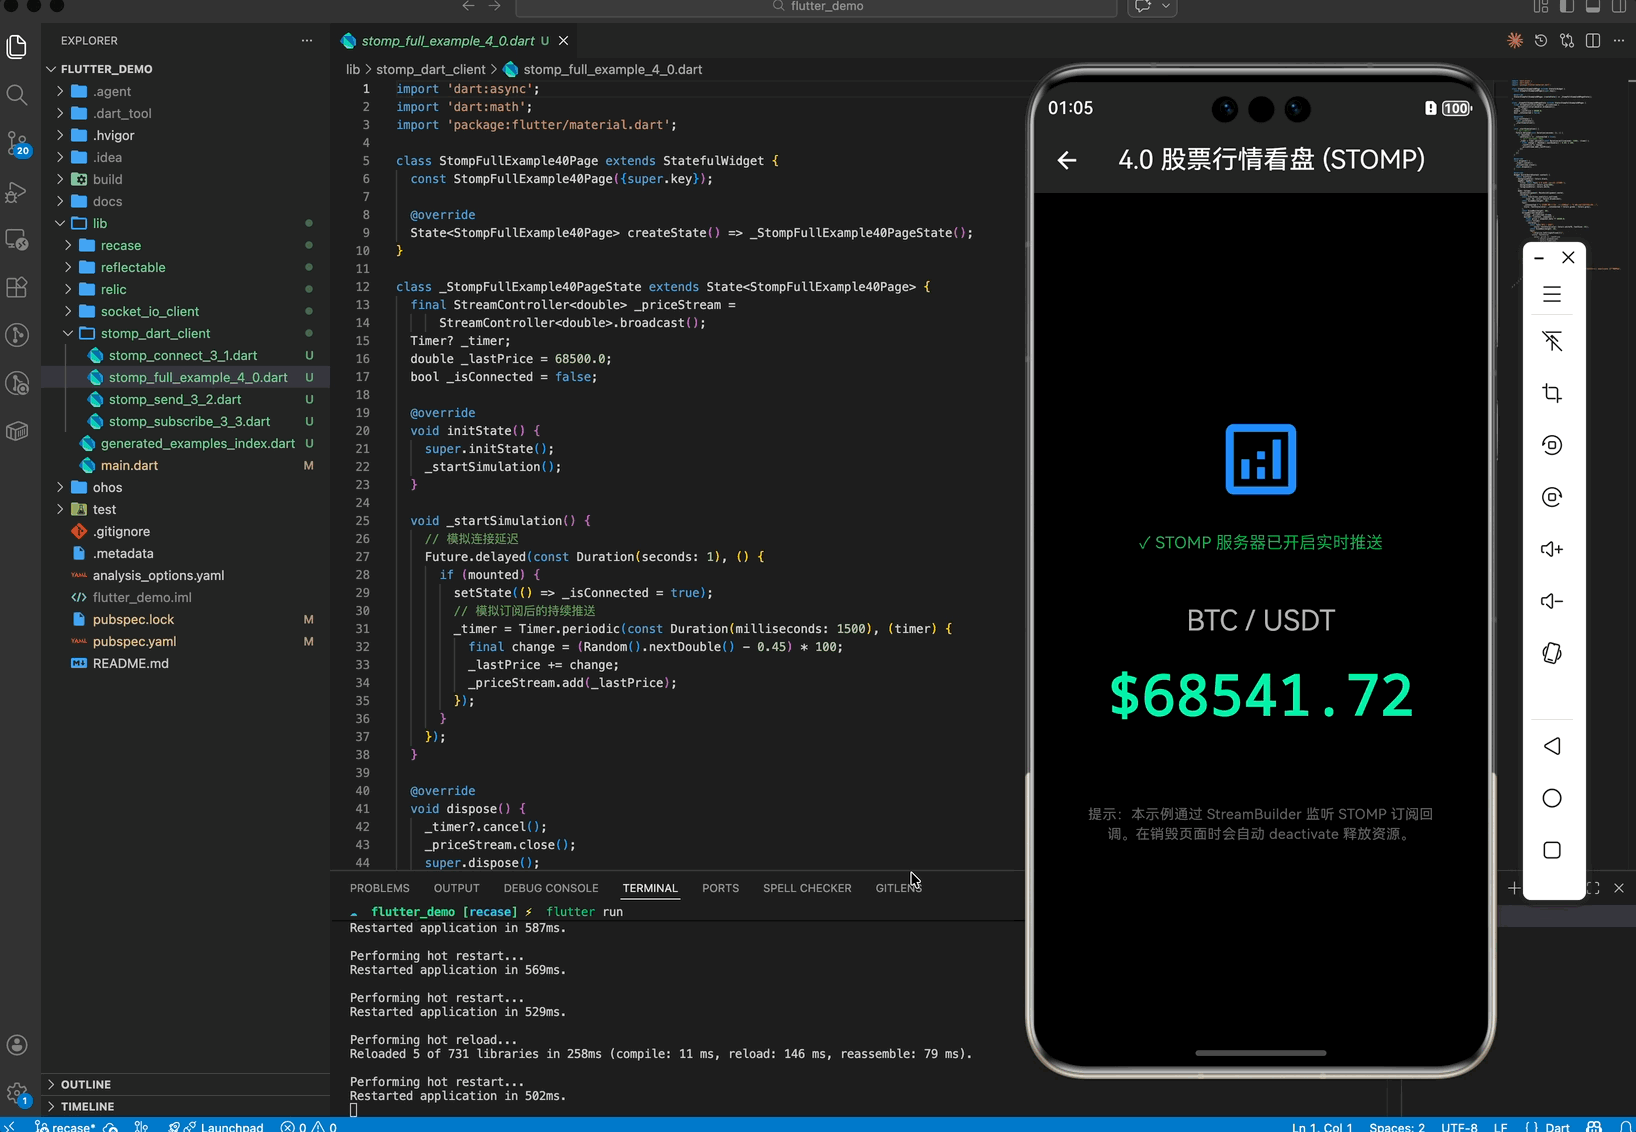The width and height of the screenshot is (1636, 1132).
Task: Toggle the secondary side bar layout button
Action: 1619,7
